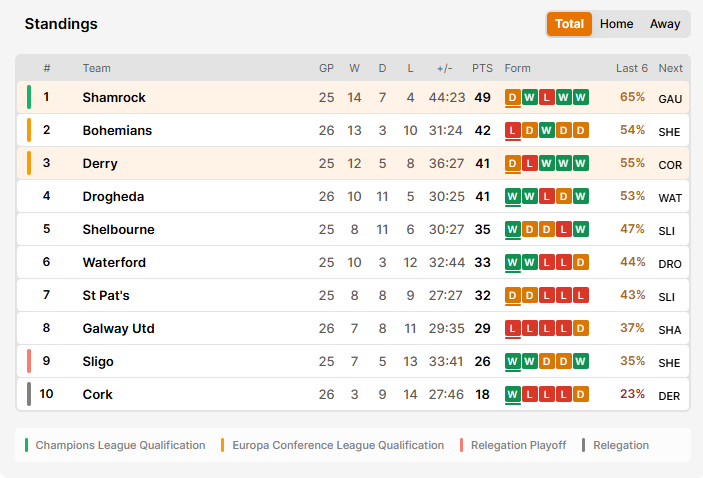703x478 pixels.
Task: Click Cork's 23% last 6 value
Action: [632, 394]
